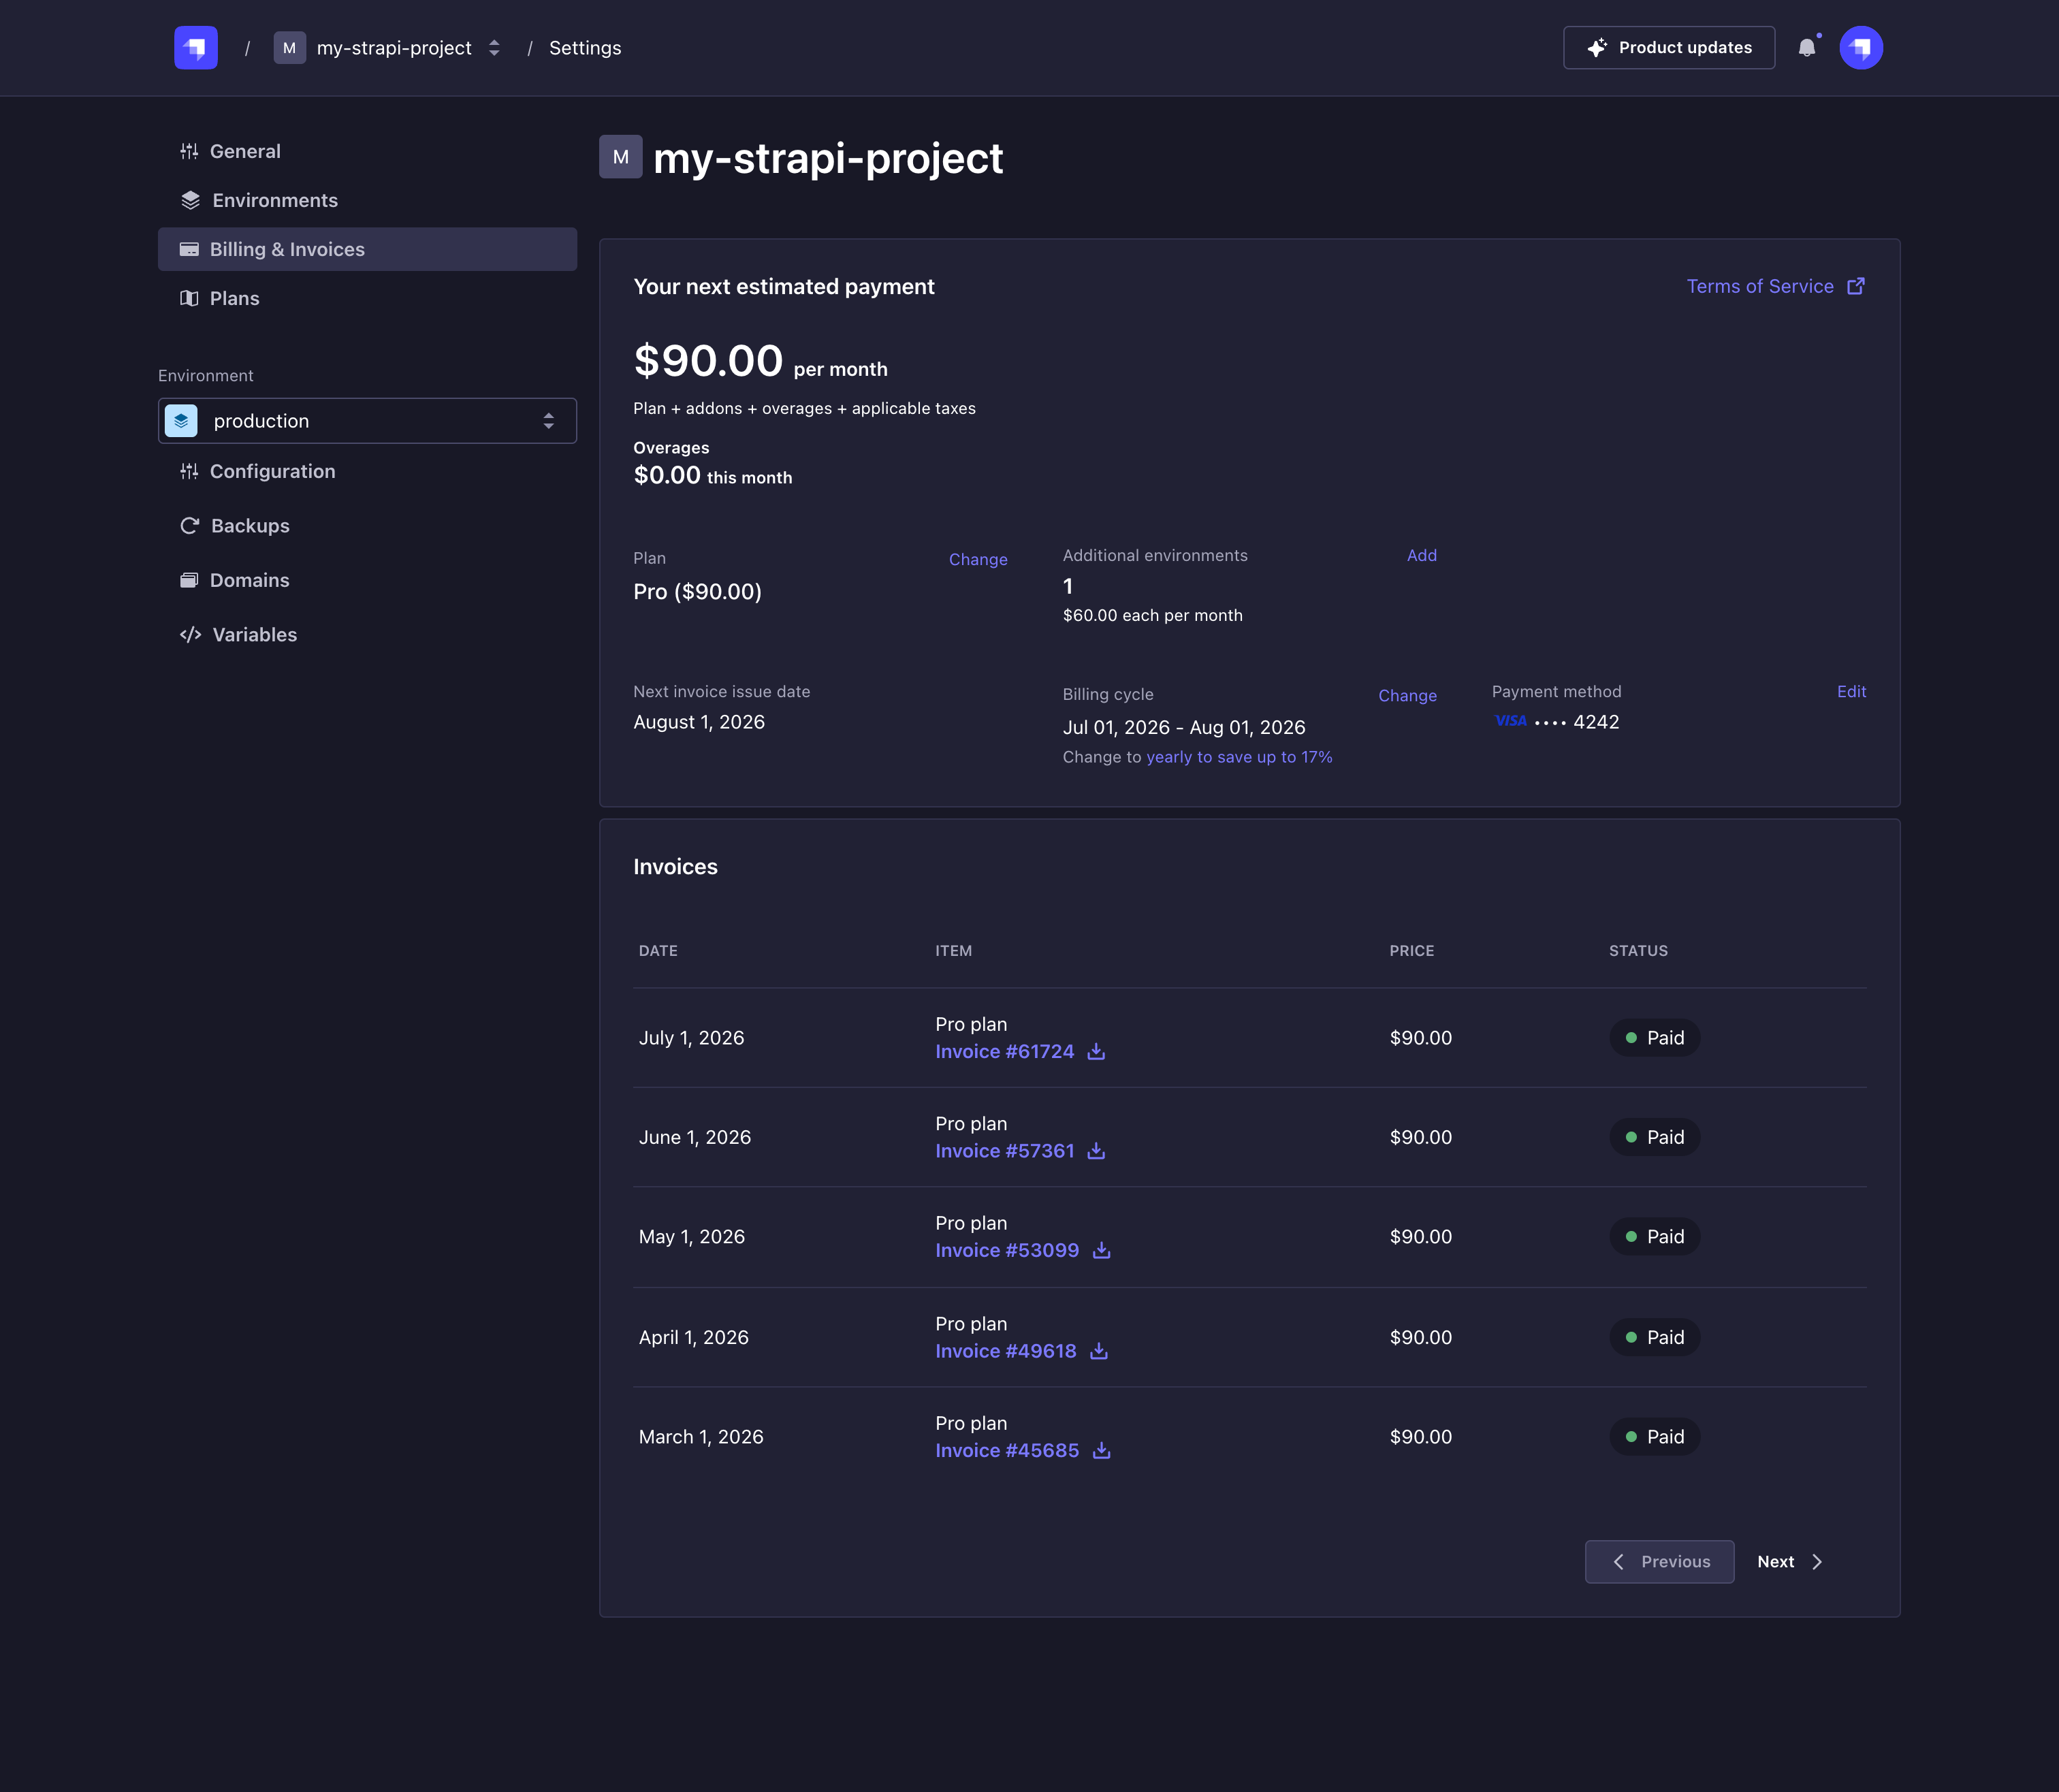Click the Configuration sliders icon

[189, 471]
